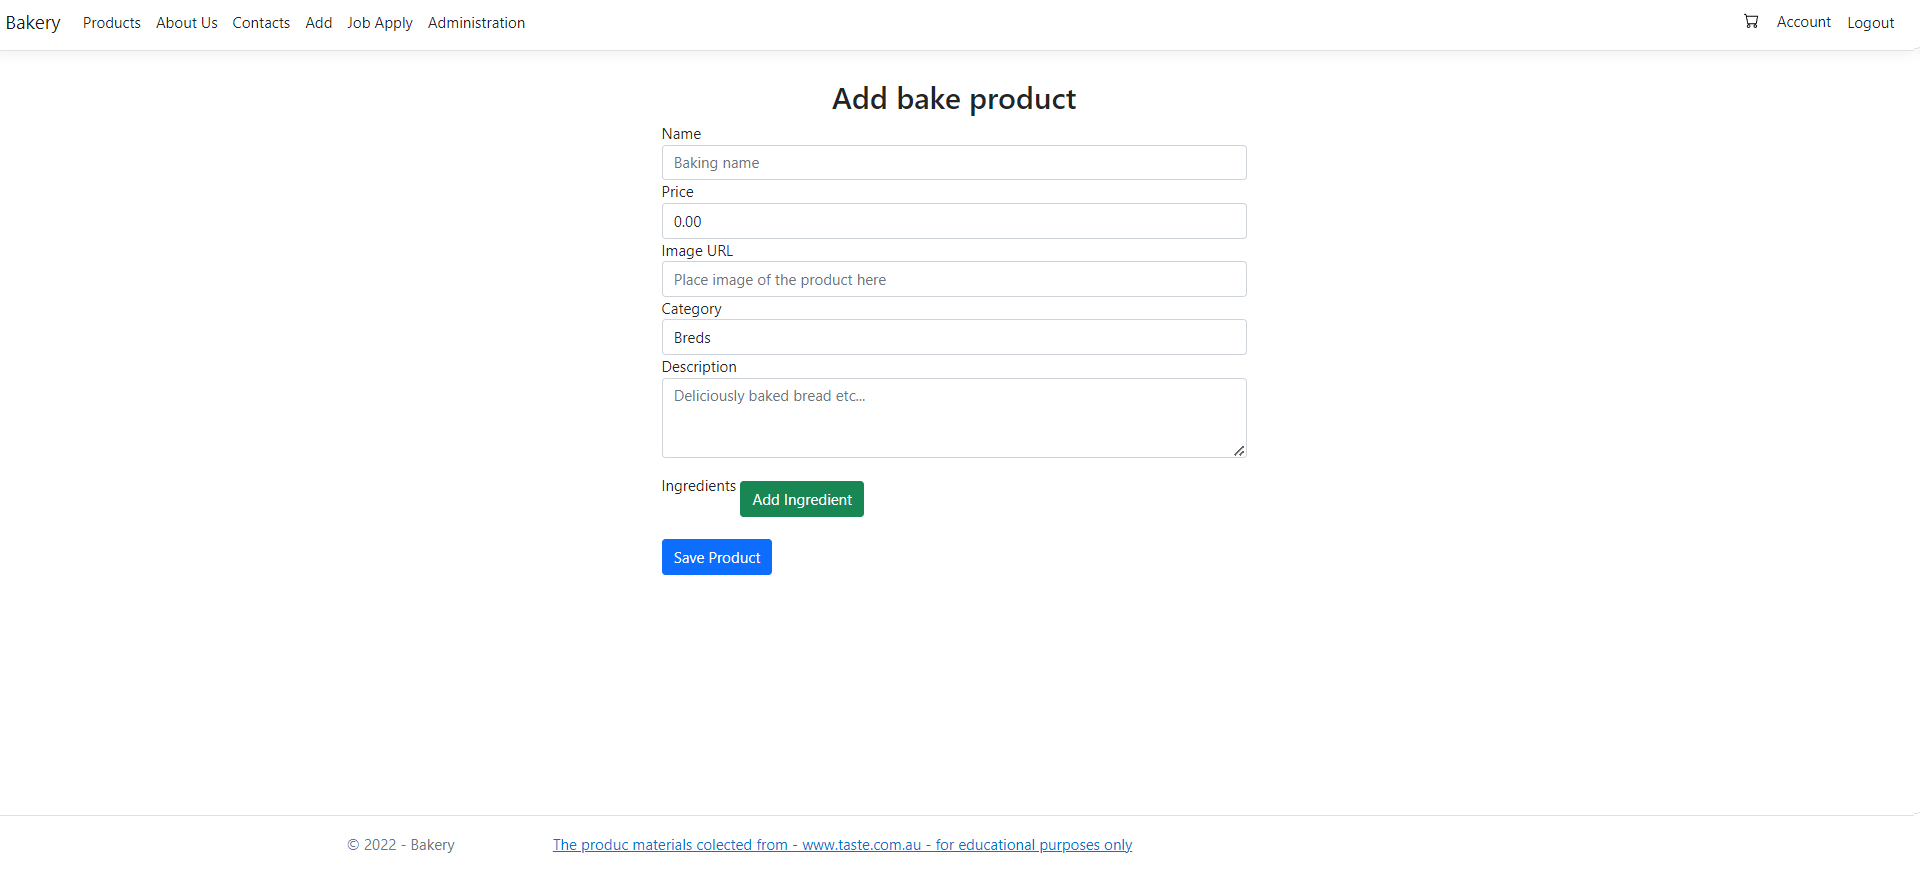Screen dimensions: 1920x886
Task: Open the About Us page
Action: click(x=186, y=22)
